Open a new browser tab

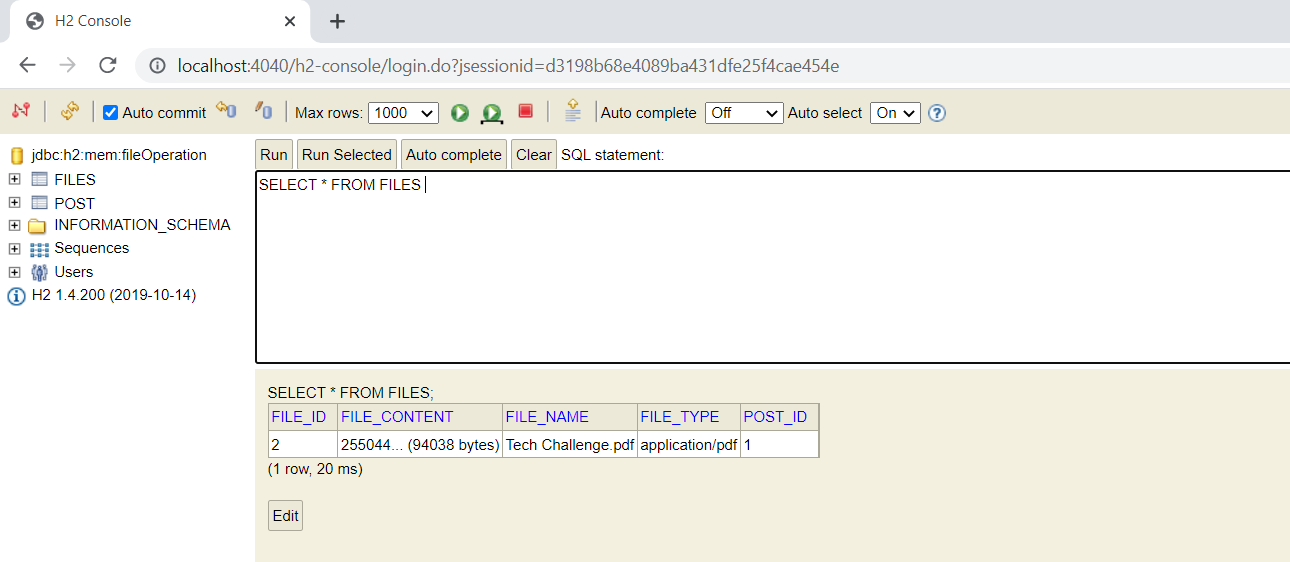337,21
